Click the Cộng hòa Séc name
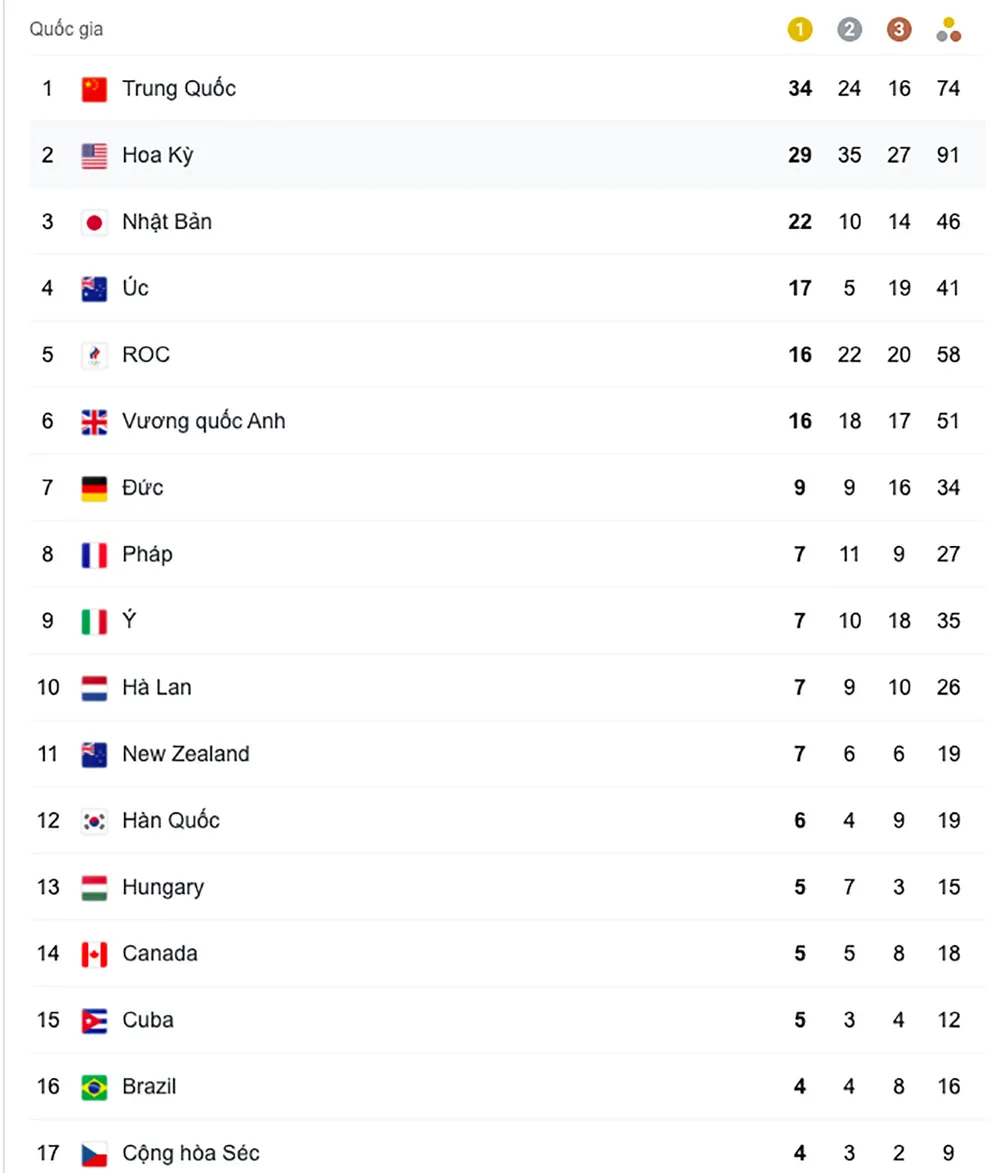The image size is (1000, 1173). tap(190, 1153)
